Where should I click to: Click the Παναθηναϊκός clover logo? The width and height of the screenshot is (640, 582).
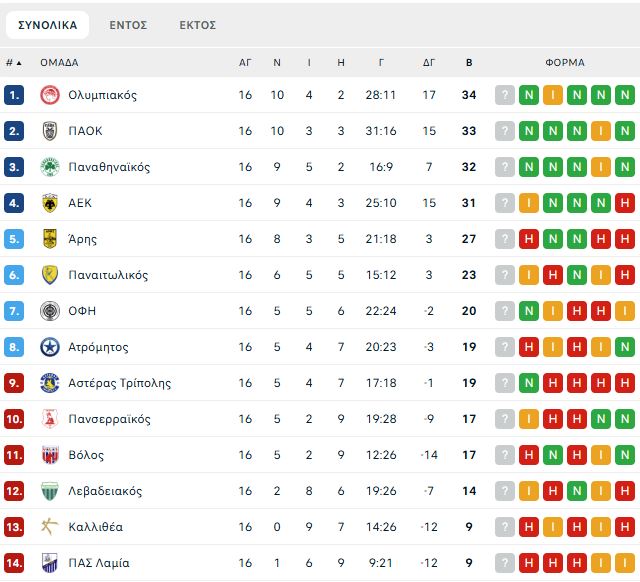click(x=49, y=167)
